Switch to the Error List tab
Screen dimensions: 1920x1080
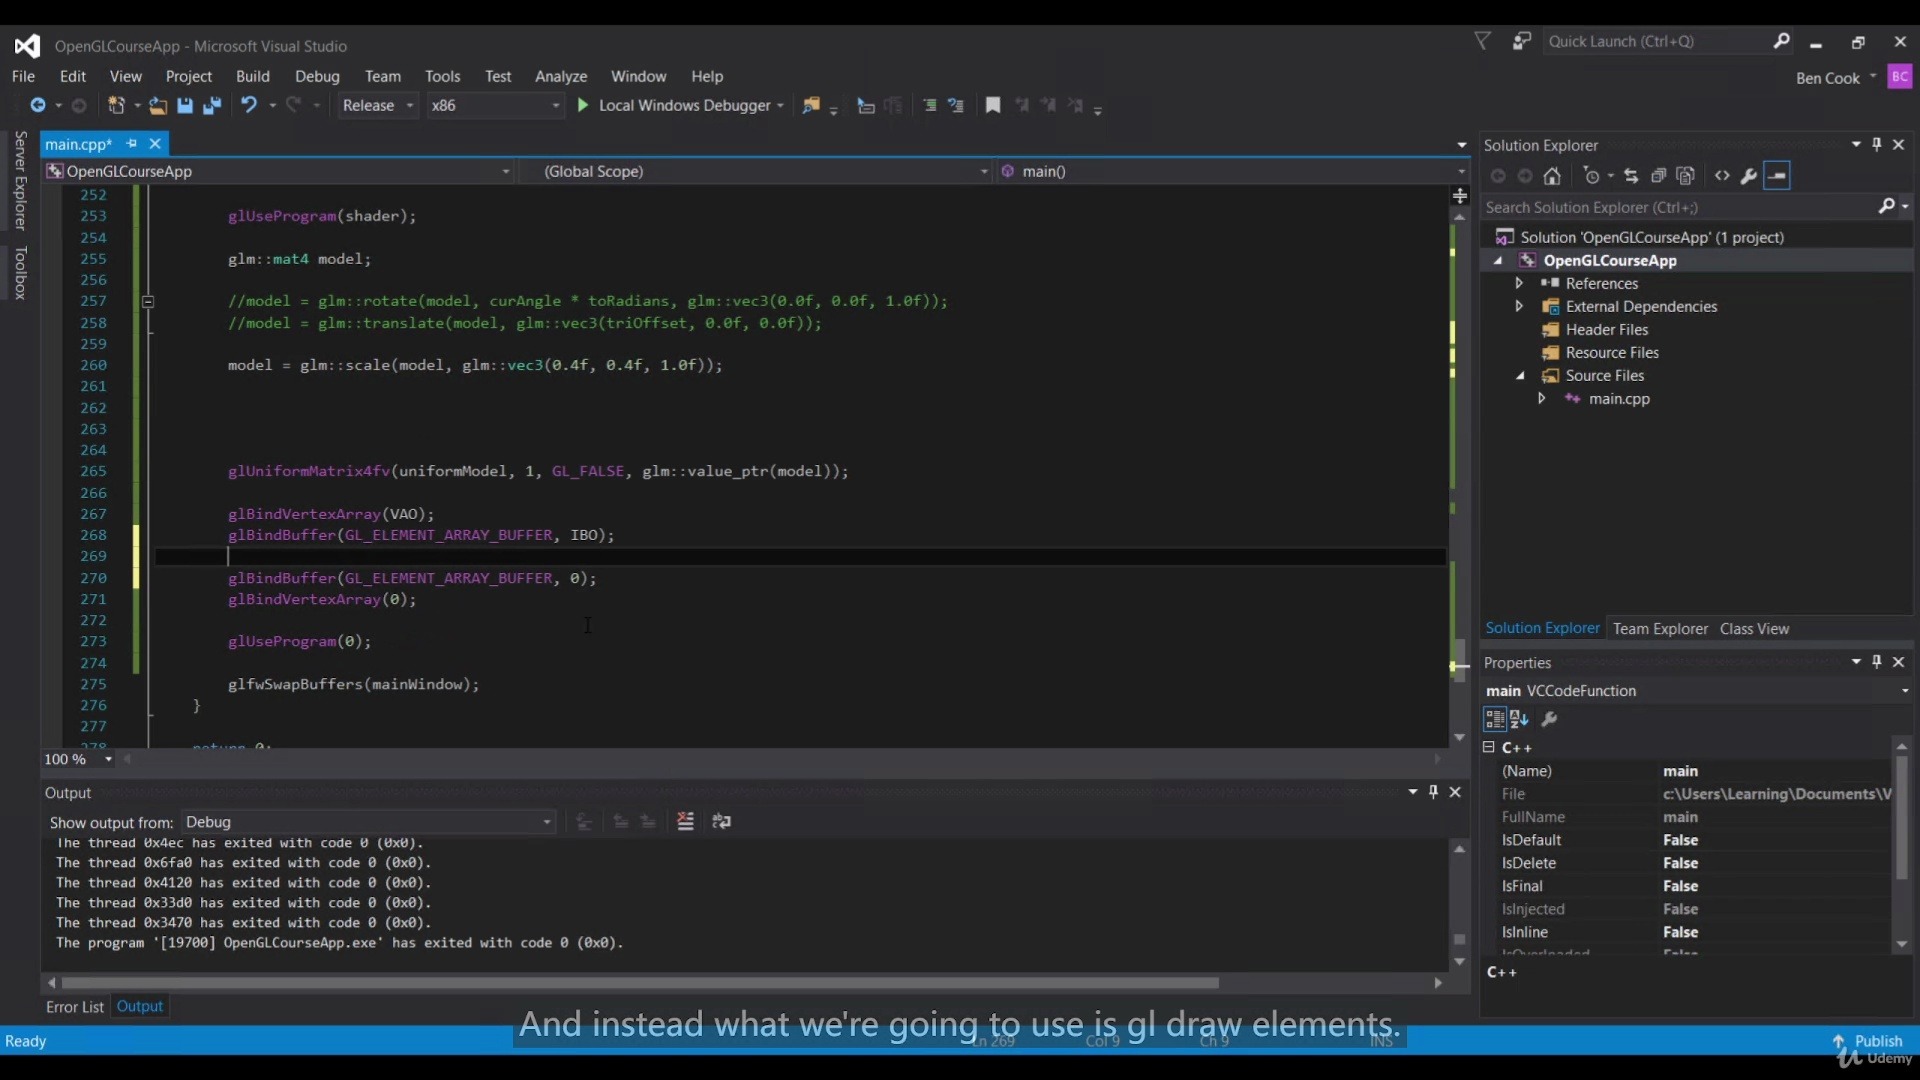click(75, 1006)
